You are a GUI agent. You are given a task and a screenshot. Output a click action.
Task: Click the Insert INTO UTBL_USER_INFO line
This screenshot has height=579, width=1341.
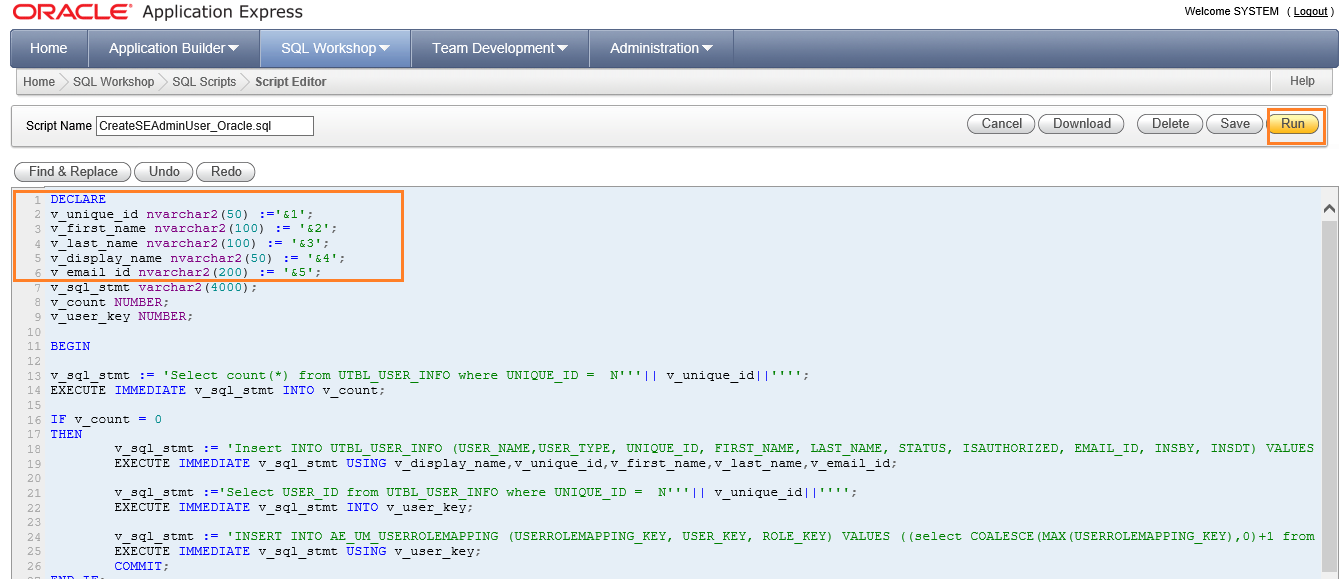(714, 448)
